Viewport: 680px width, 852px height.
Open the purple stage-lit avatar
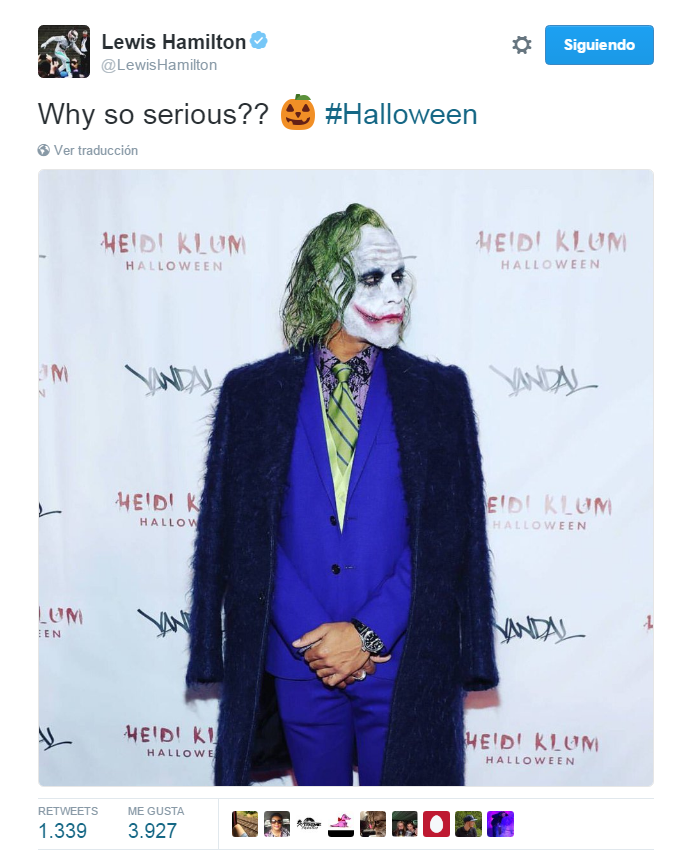pos(501,824)
